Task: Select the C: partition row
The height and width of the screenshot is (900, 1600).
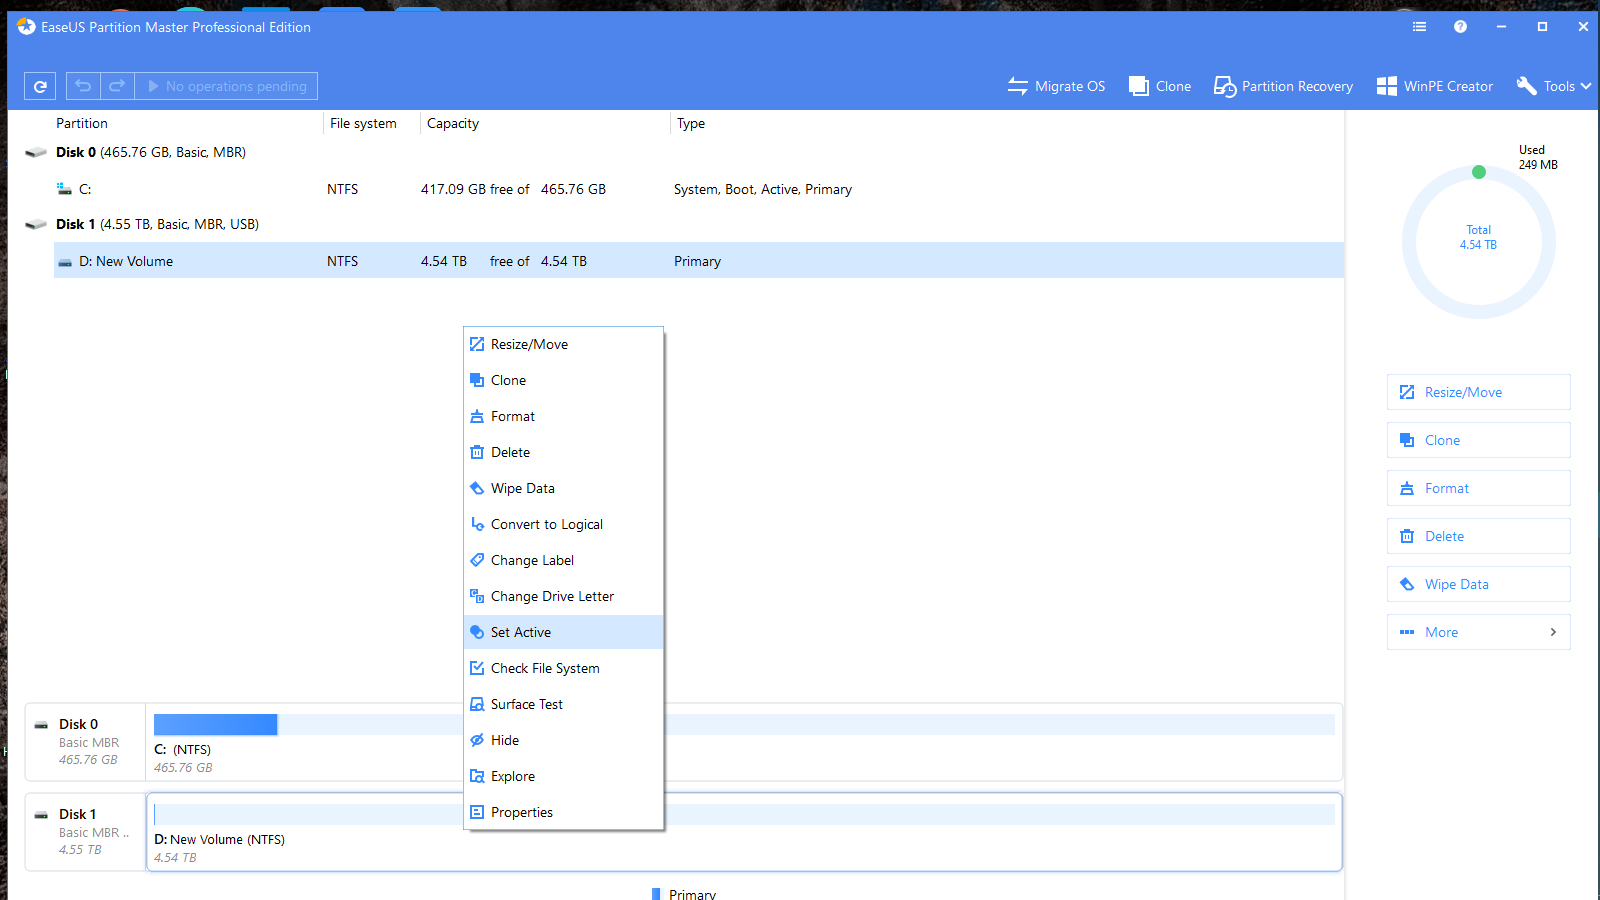Action: point(698,189)
